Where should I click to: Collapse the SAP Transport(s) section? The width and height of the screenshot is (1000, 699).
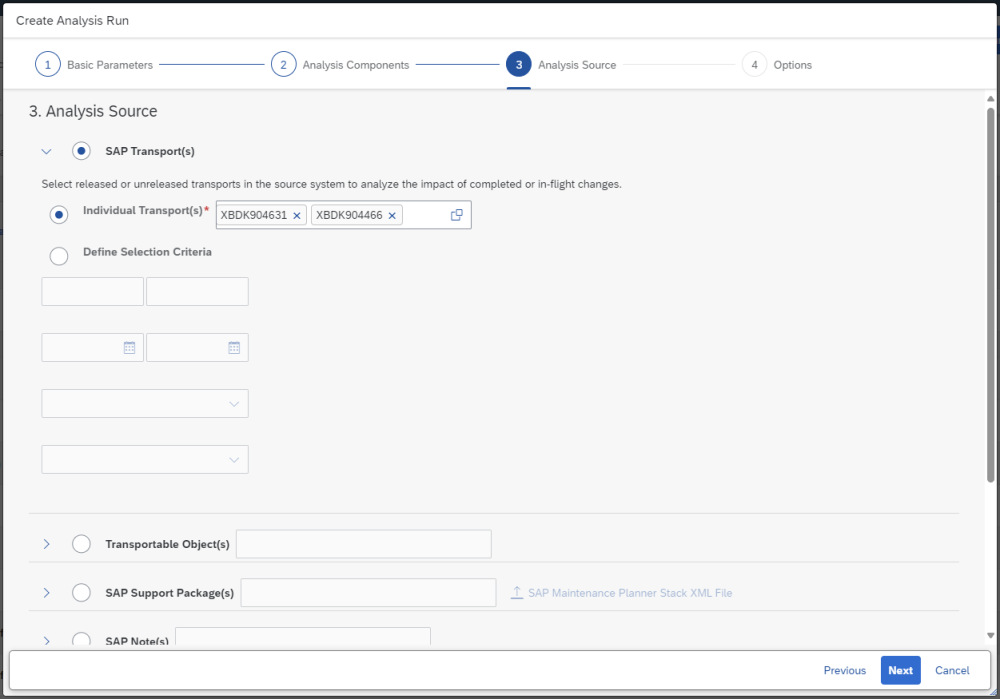coord(46,152)
